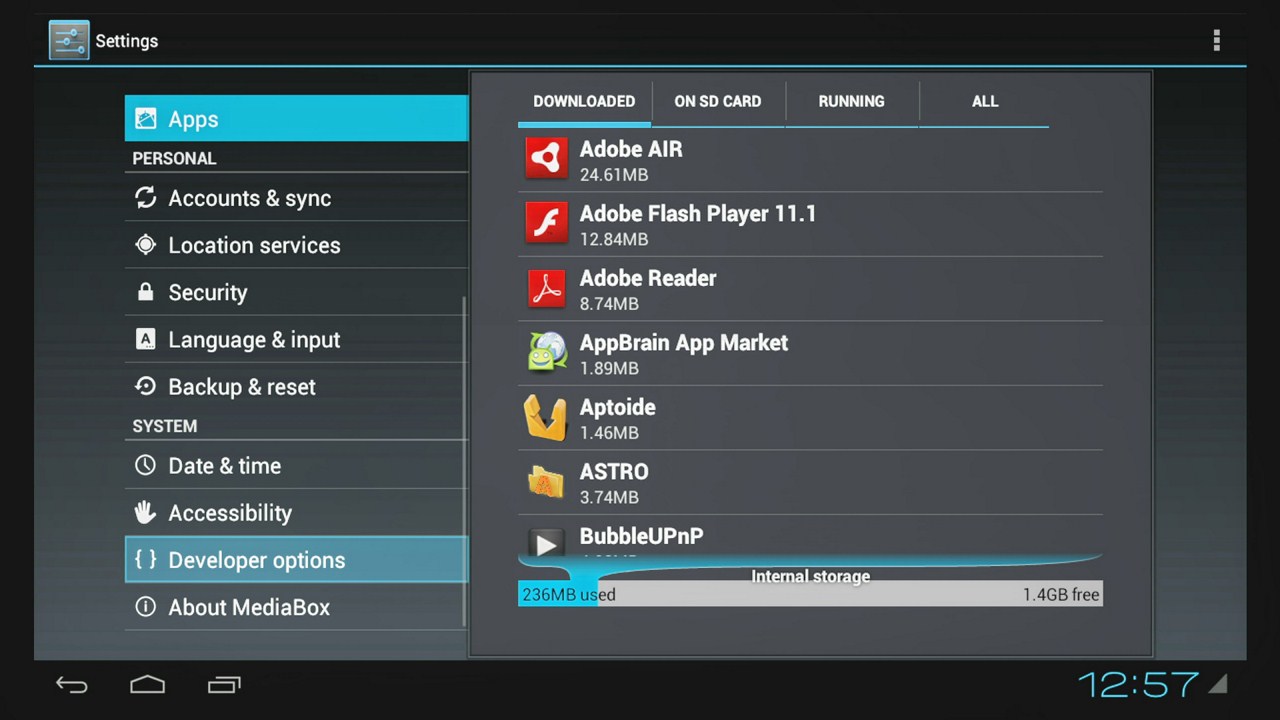1280x720 pixels.
Task: Open About MediaBox
Action: [x=296, y=607]
